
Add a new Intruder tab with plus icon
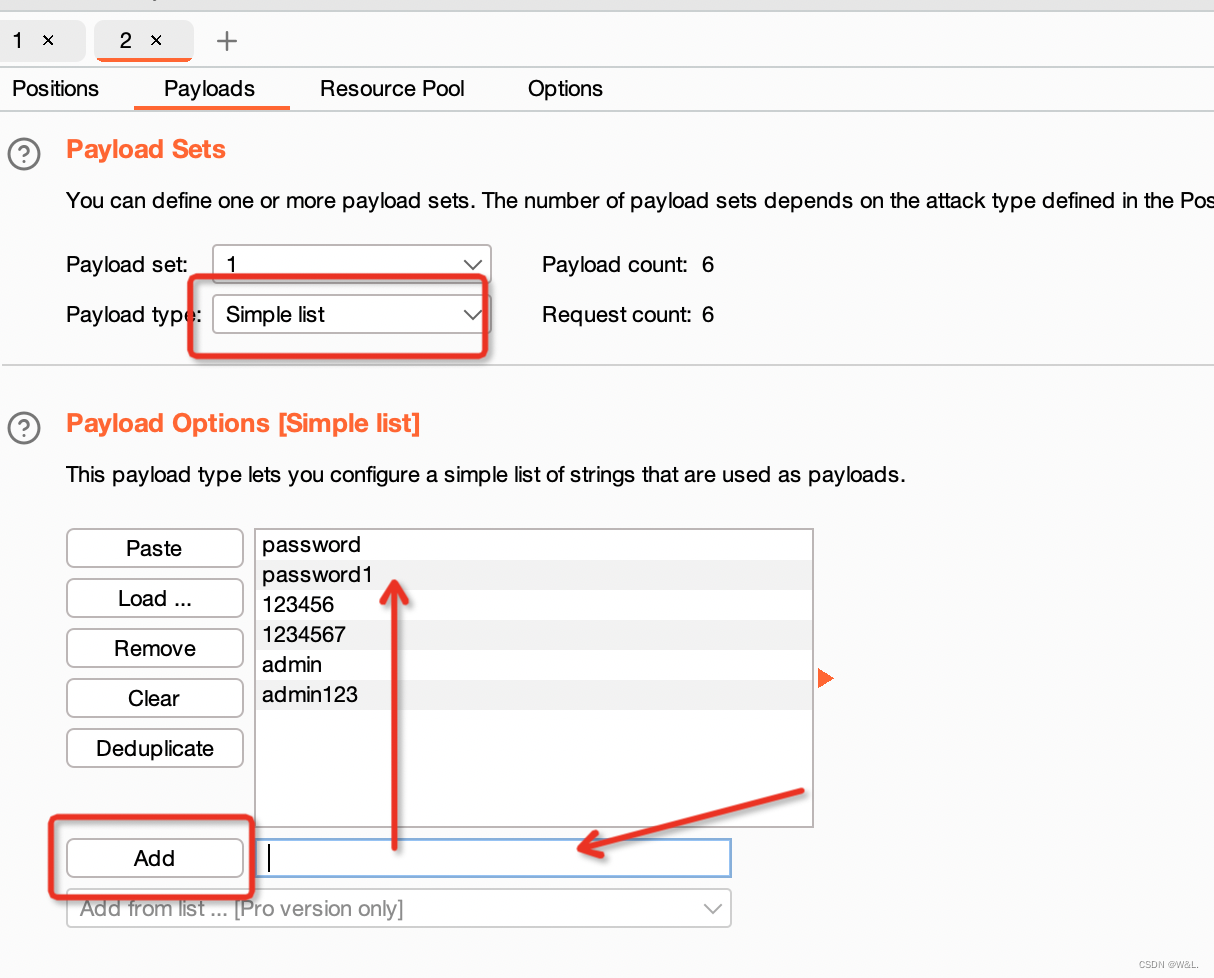coord(228,41)
